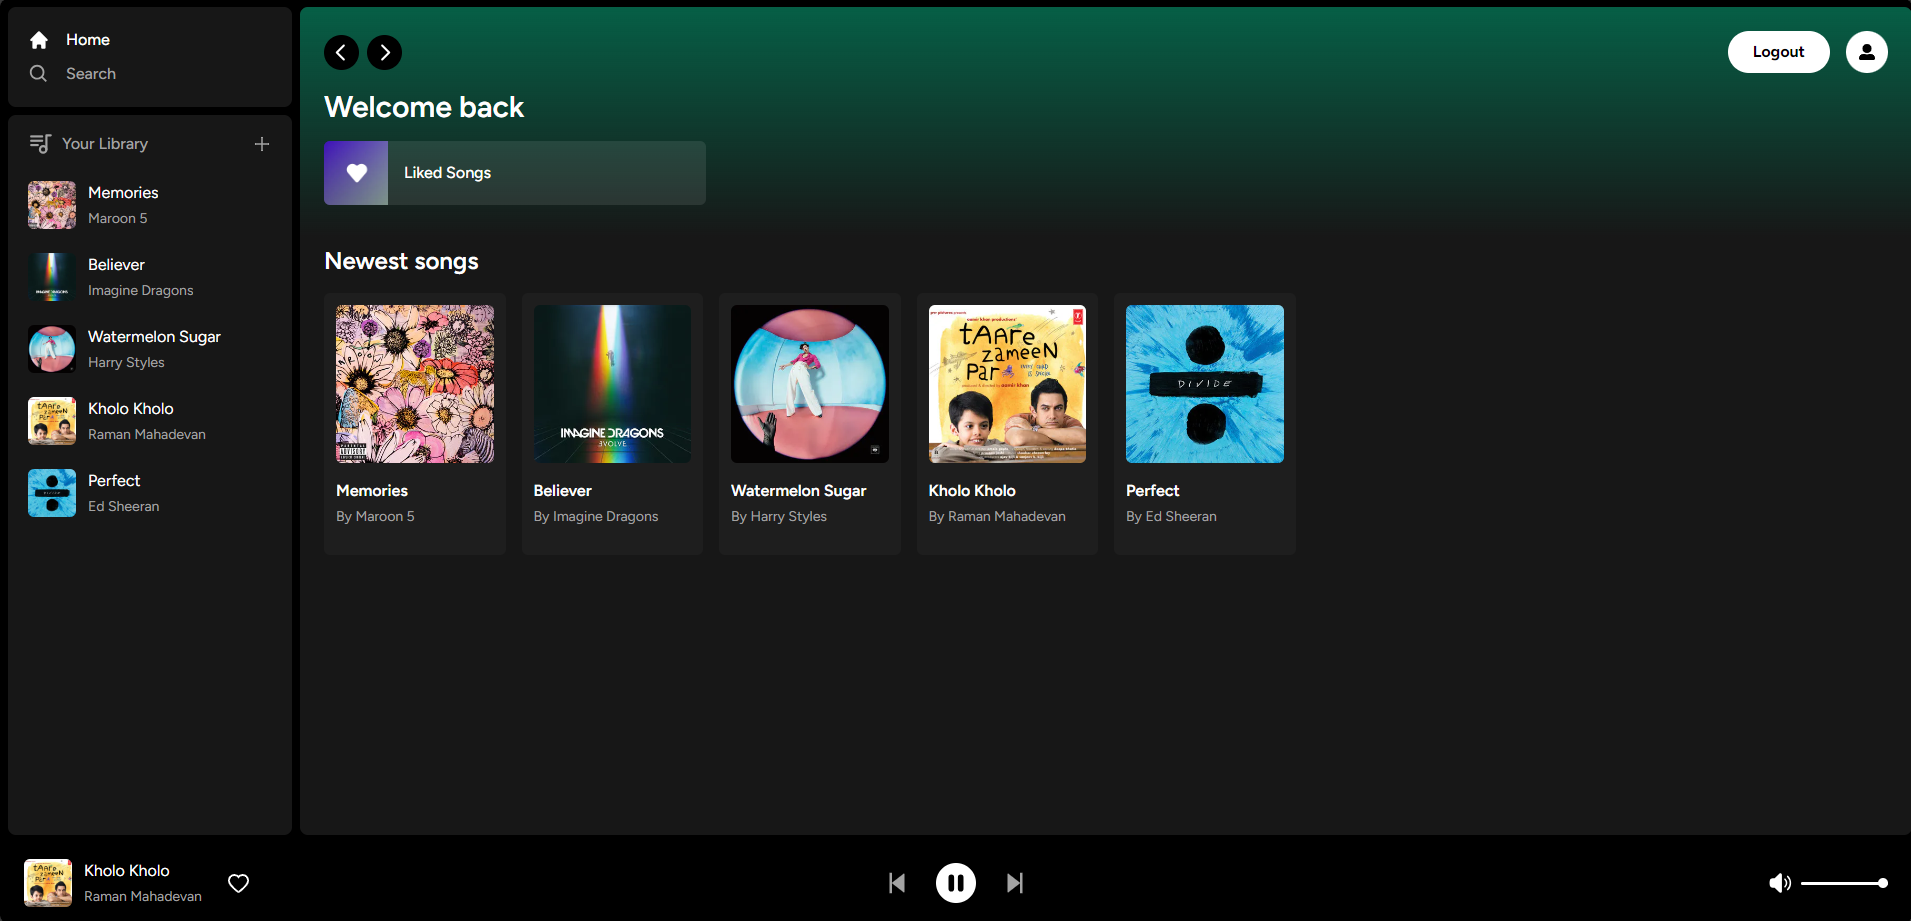Image resolution: width=1911 pixels, height=921 pixels.
Task: Open Believer album cover in Newest songs
Action: click(x=612, y=384)
